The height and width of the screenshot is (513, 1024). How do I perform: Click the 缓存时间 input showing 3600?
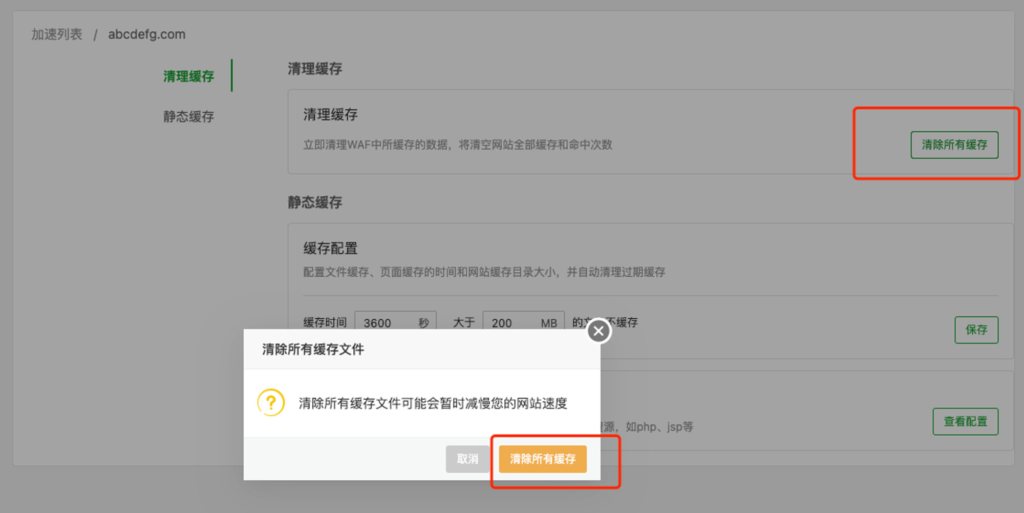(x=395, y=322)
